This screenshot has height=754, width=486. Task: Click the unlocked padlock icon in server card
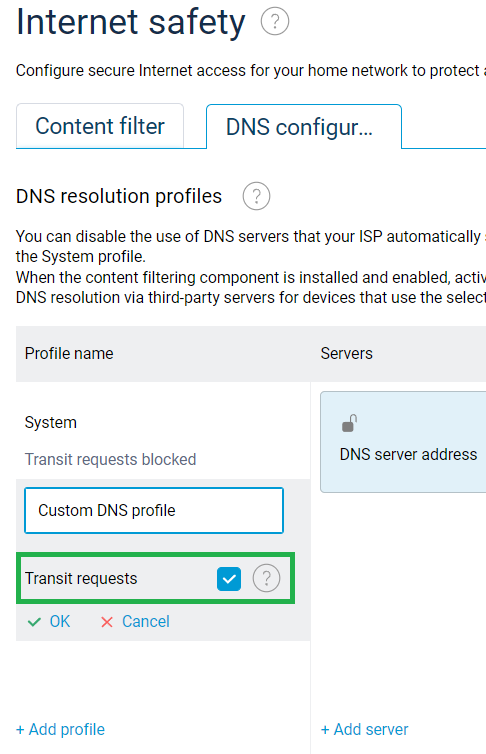point(349,424)
